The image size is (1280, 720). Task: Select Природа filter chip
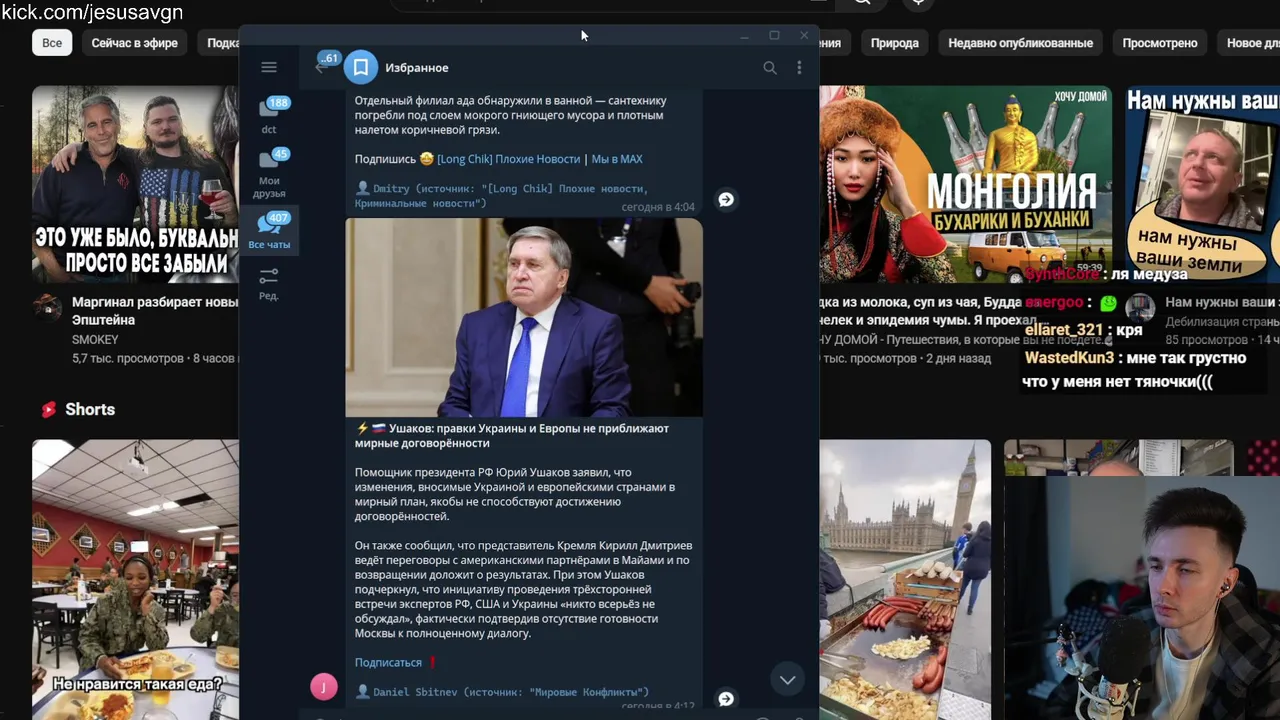(x=894, y=43)
